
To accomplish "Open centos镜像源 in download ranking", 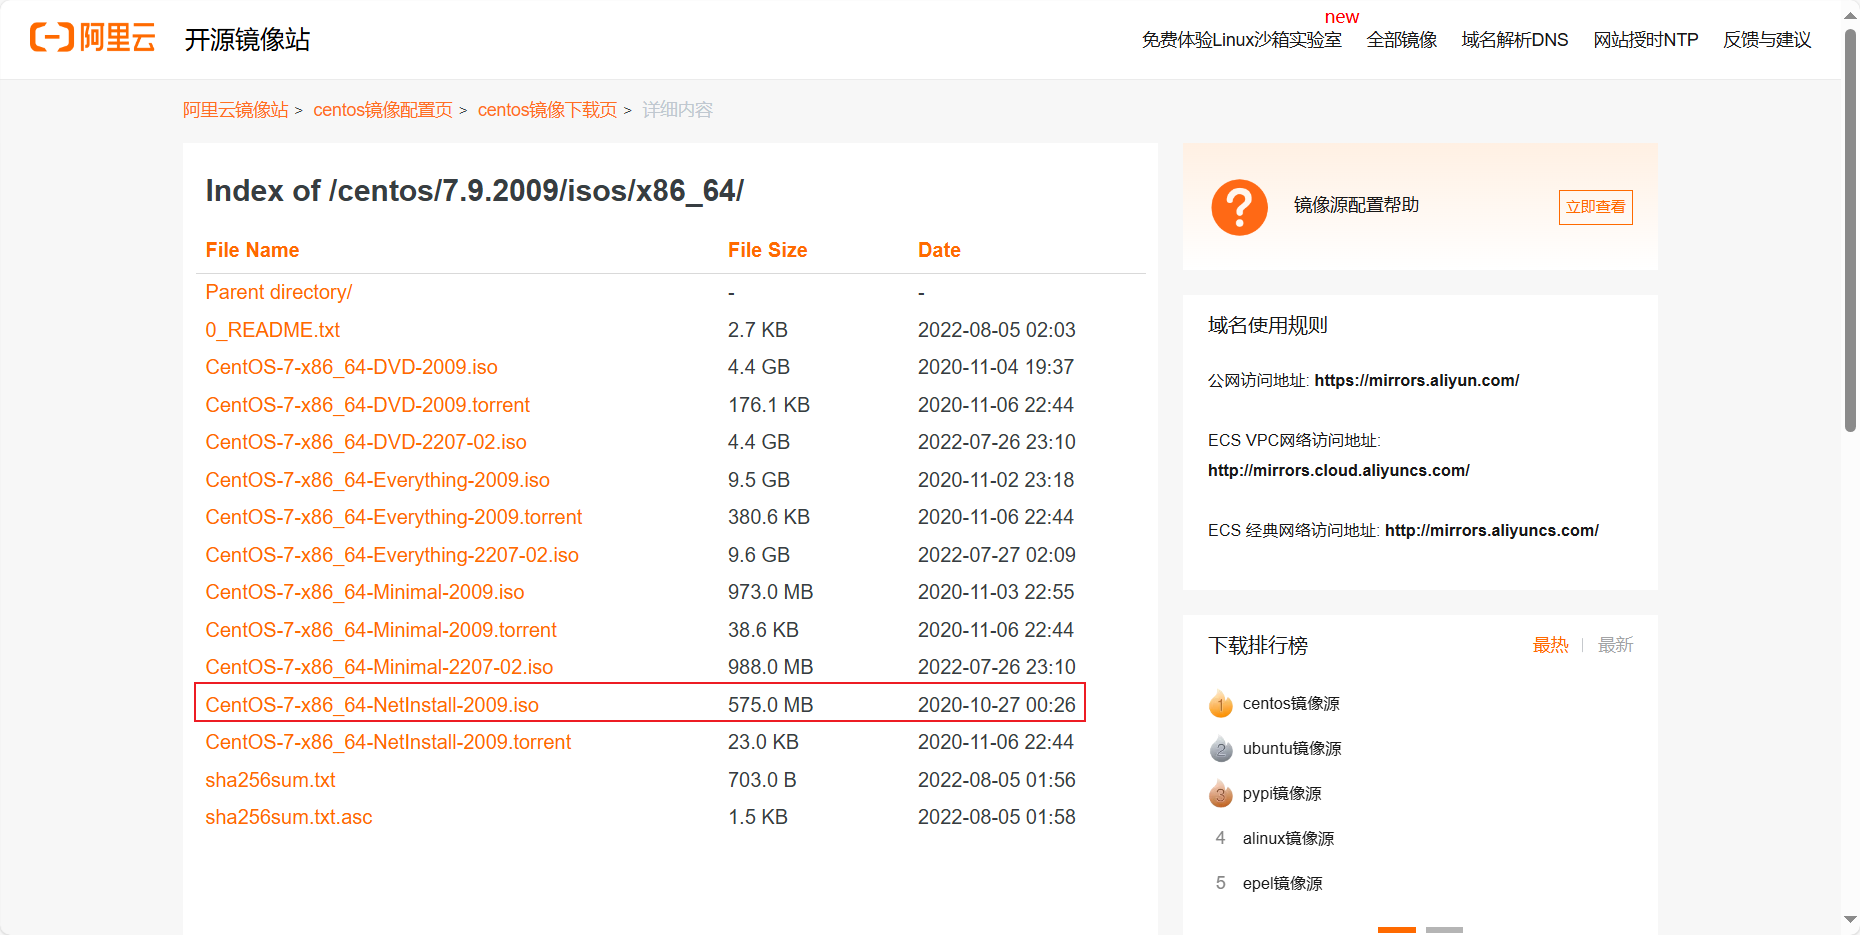I will 1291,704.
